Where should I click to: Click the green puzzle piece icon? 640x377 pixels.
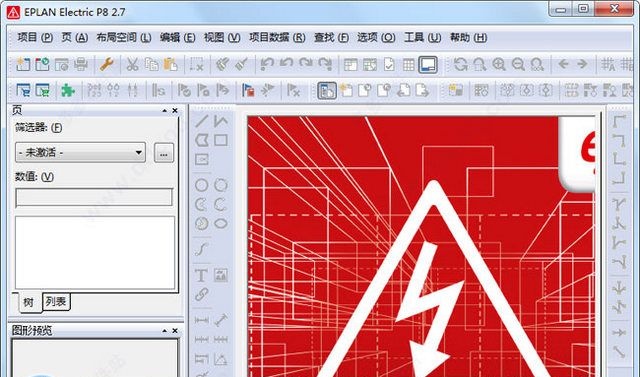pos(67,90)
